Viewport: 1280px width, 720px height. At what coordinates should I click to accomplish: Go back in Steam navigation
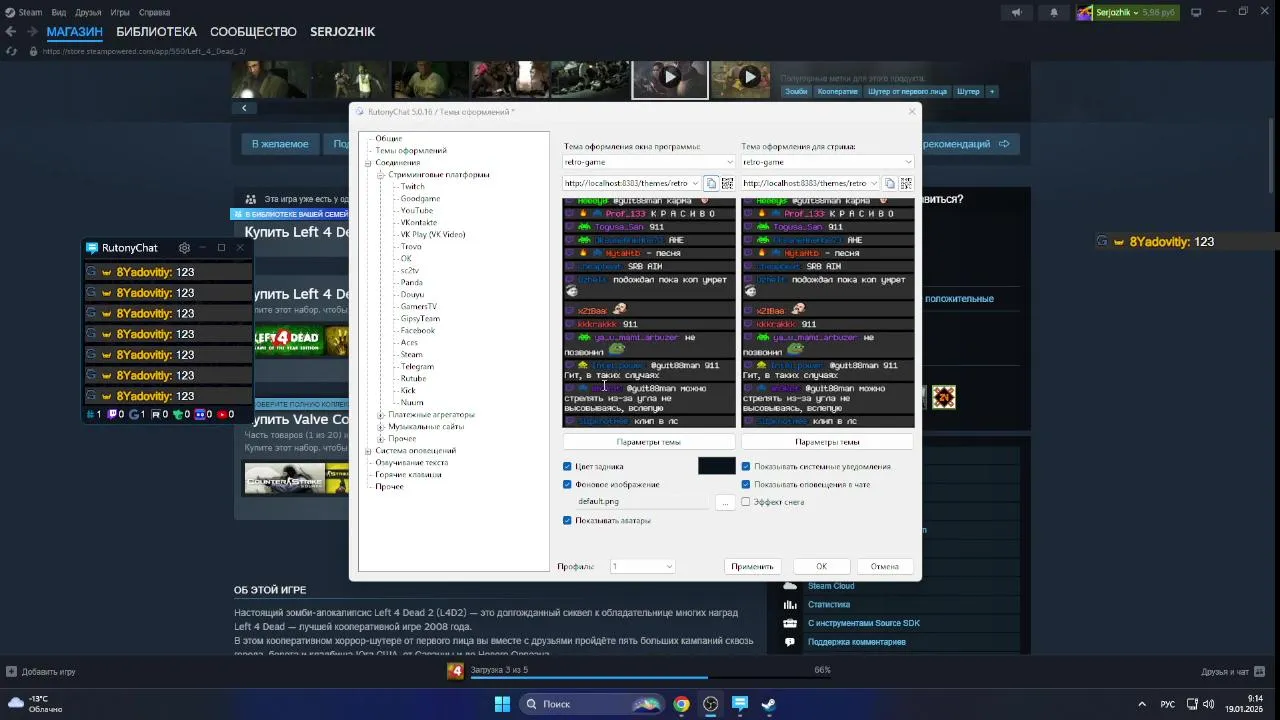click(x=11, y=32)
